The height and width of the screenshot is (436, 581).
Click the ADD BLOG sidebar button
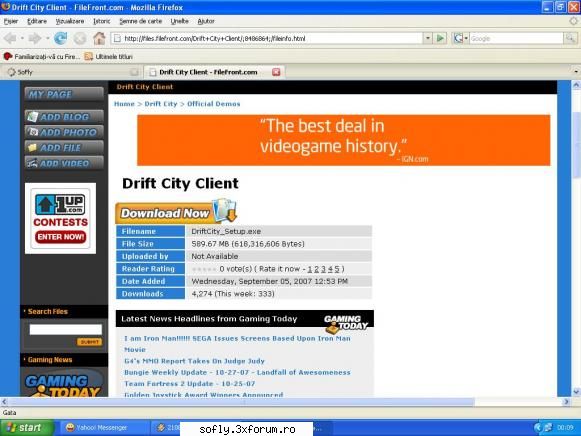coord(64,117)
